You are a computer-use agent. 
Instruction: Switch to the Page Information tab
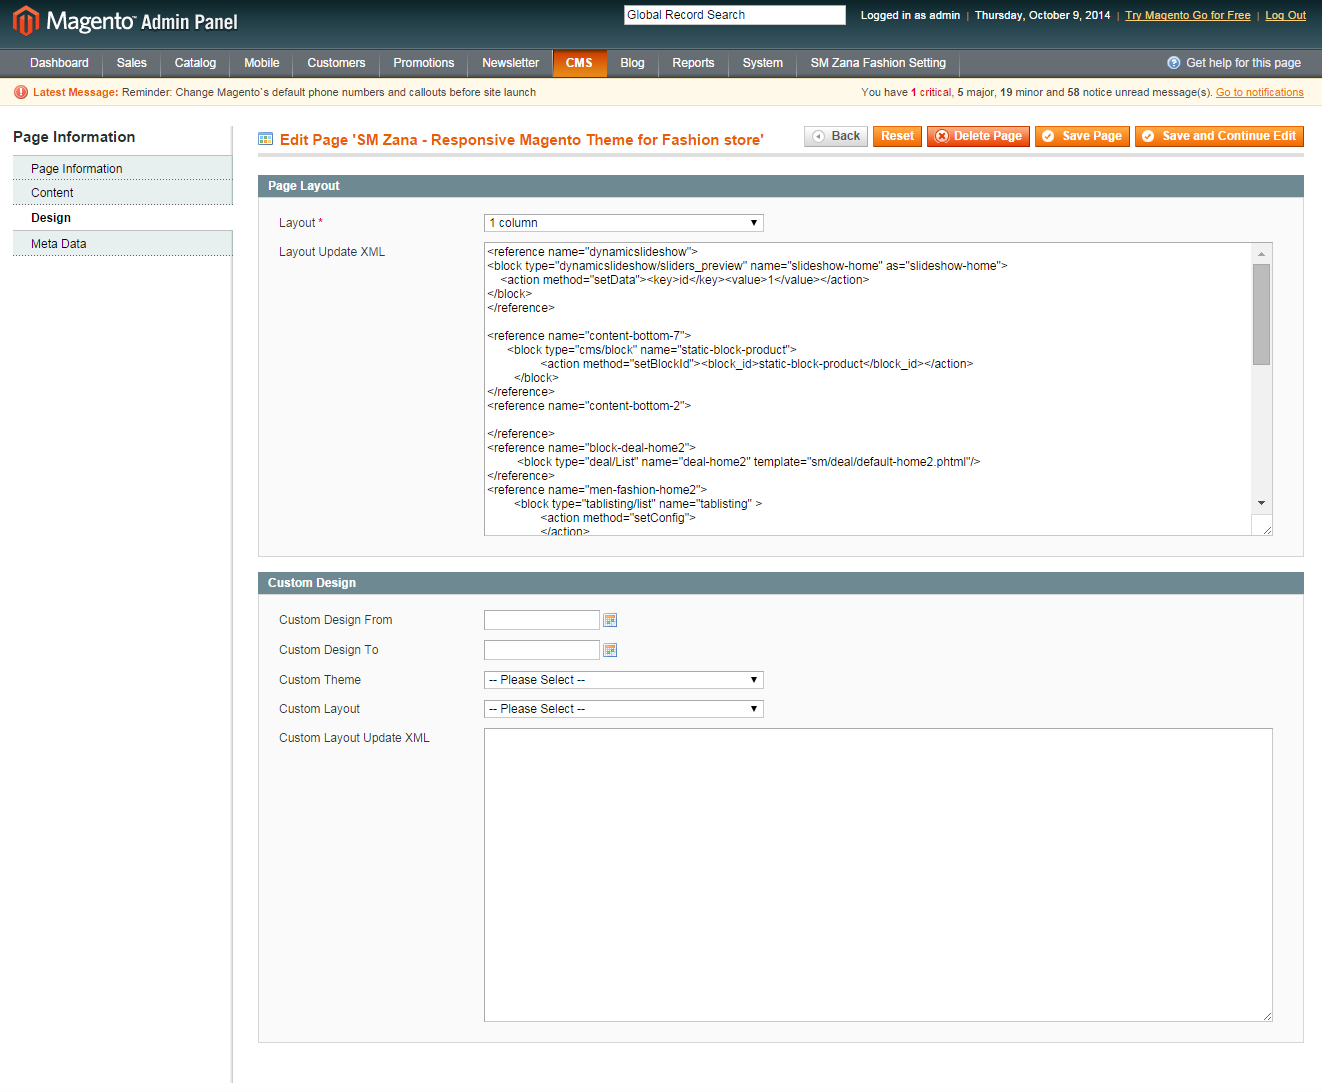tap(122, 168)
